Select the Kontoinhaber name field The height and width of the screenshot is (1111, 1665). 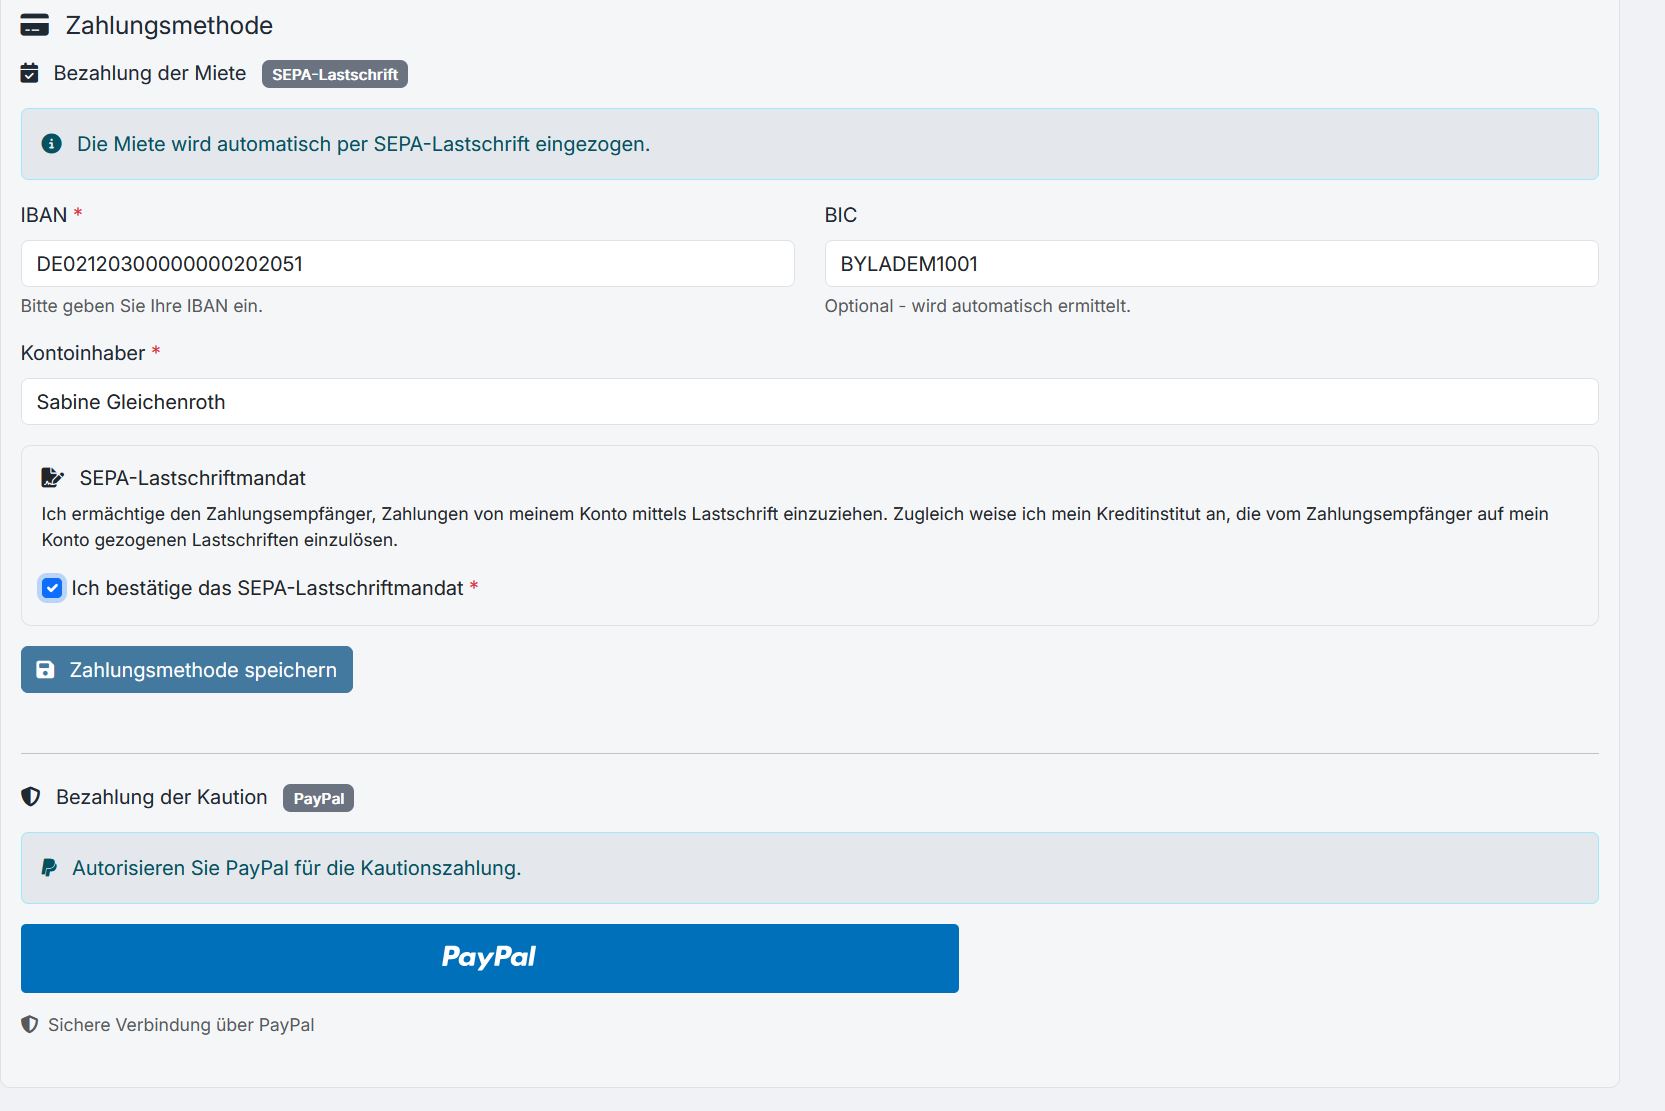(808, 402)
